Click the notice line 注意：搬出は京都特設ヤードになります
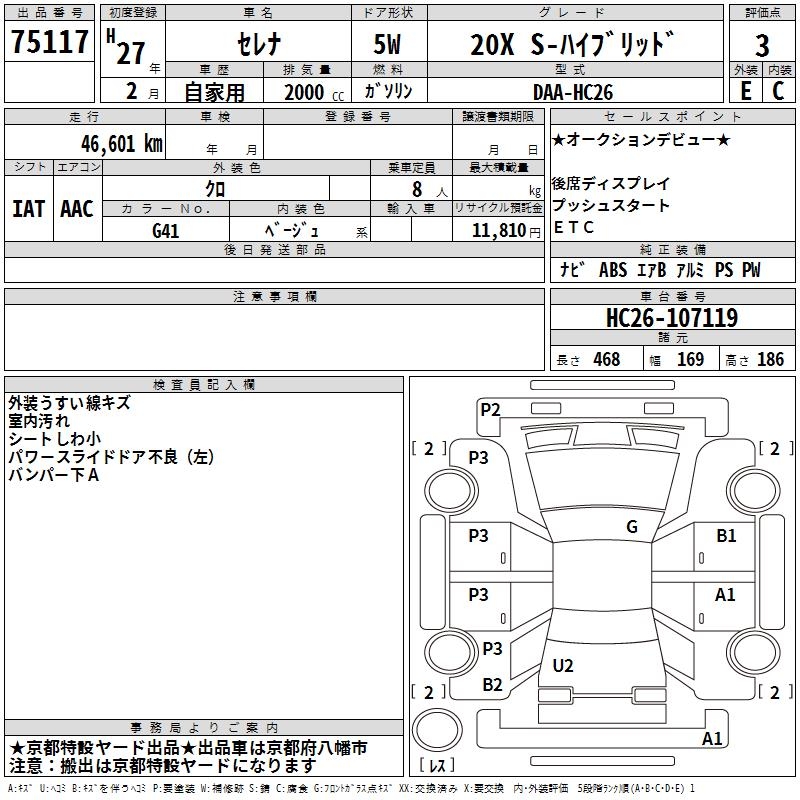This screenshot has width=800, height=800. tap(163, 766)
